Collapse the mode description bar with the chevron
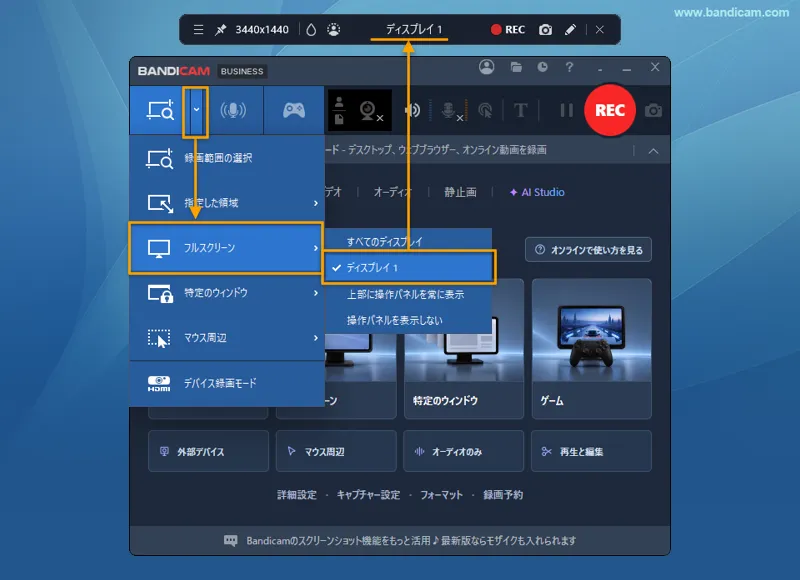800x580 pixels. pyautogui.click(x=653, y=151)
